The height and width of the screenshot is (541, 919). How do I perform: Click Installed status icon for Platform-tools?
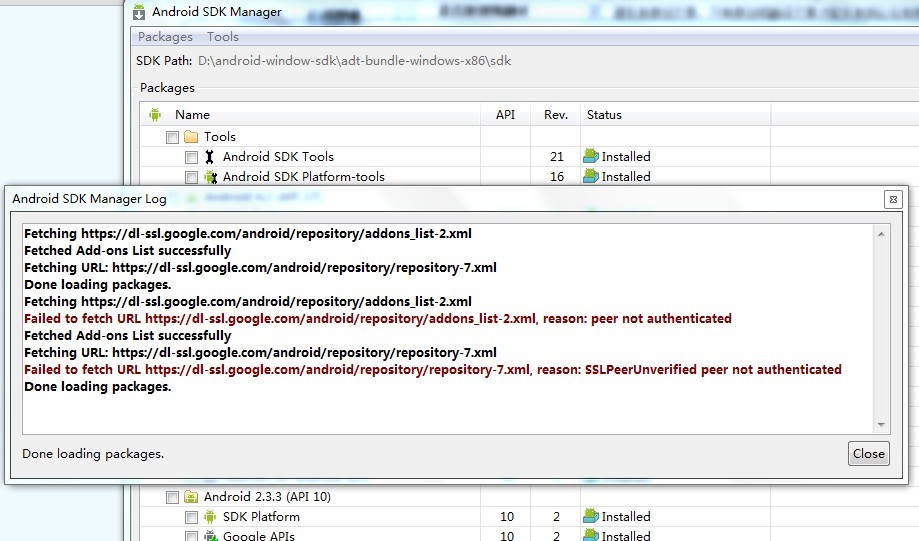point(591,176)
